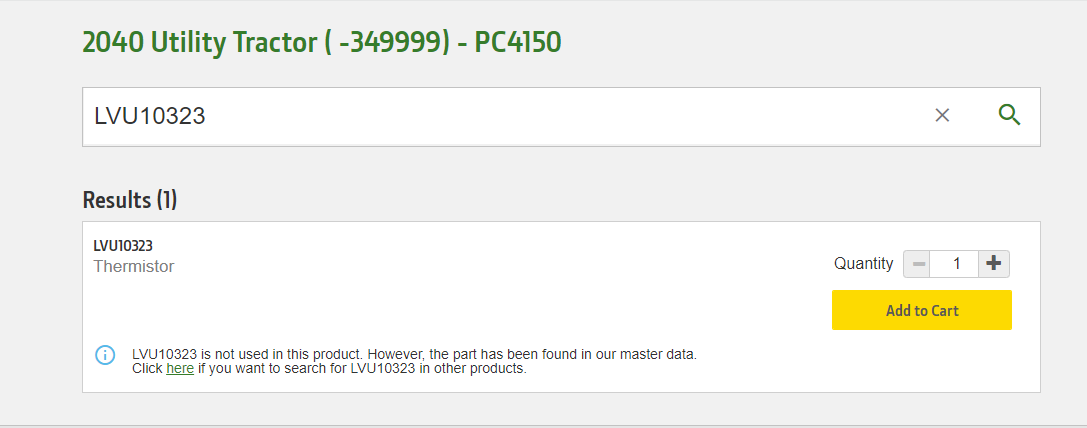Screen dimensions: 1087x428
Task: Click the magnifying glass search icon
Action: pos(1009,115)
